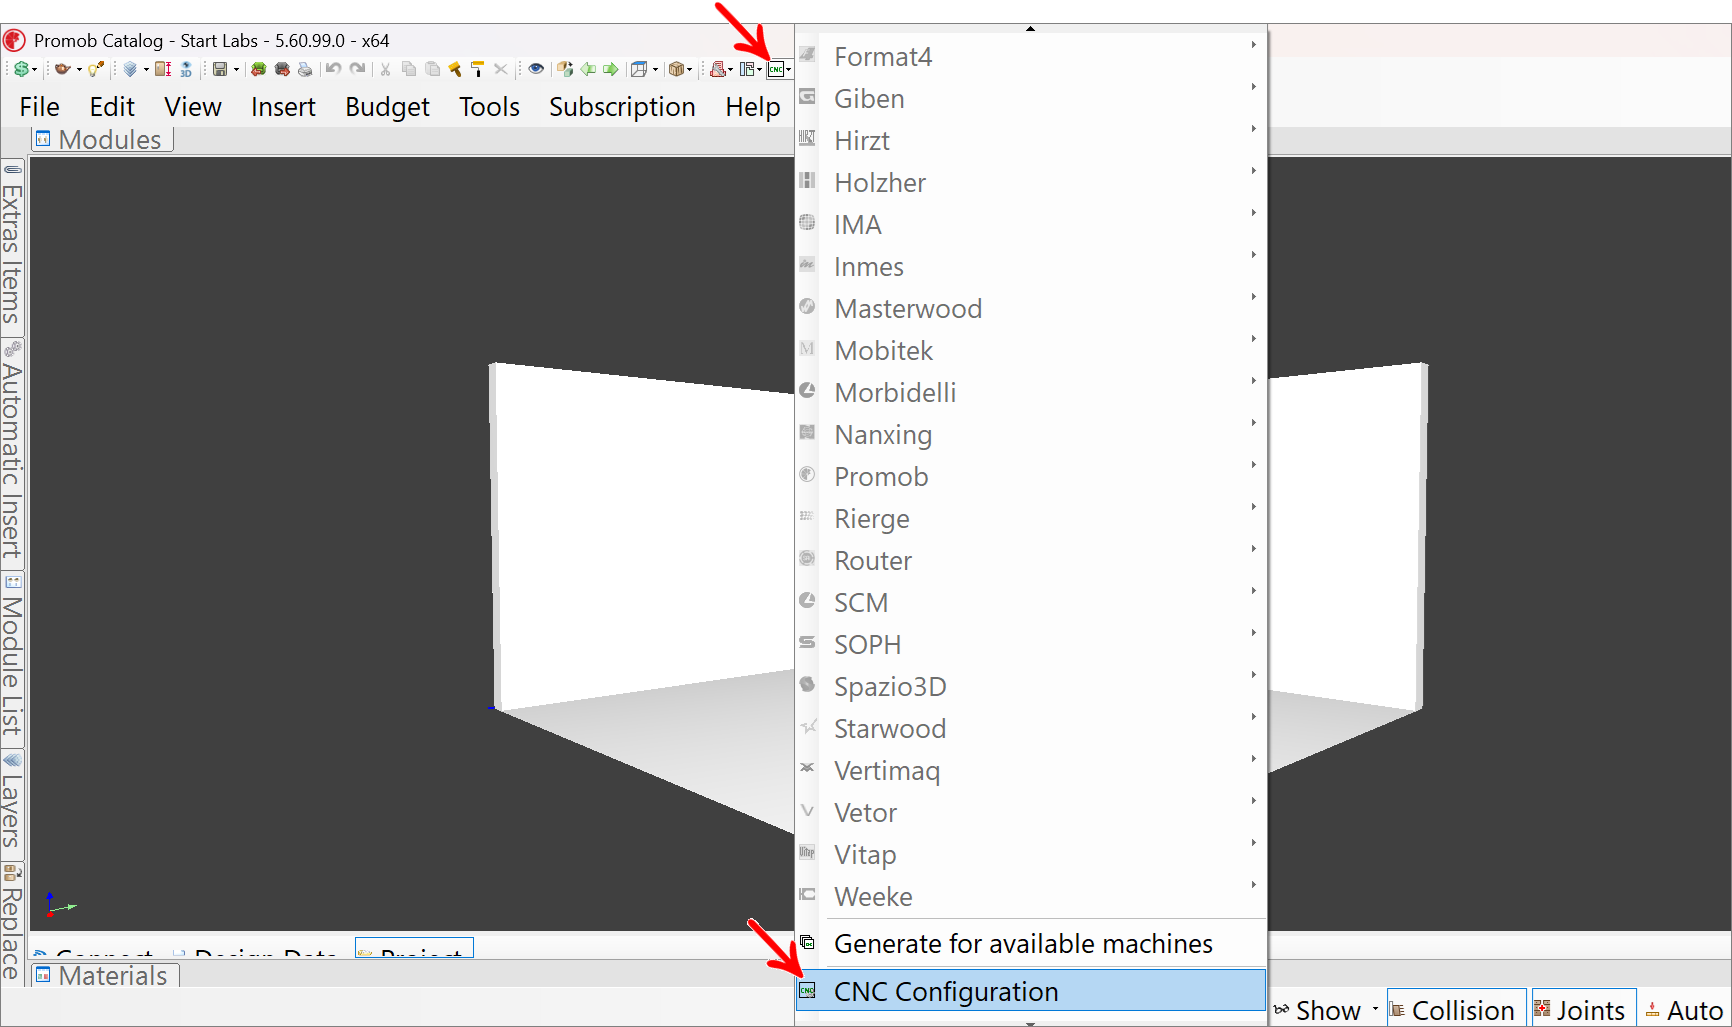
Task: Toggle the eye visibility toolbar icon
Action: [x=536, y=69]
